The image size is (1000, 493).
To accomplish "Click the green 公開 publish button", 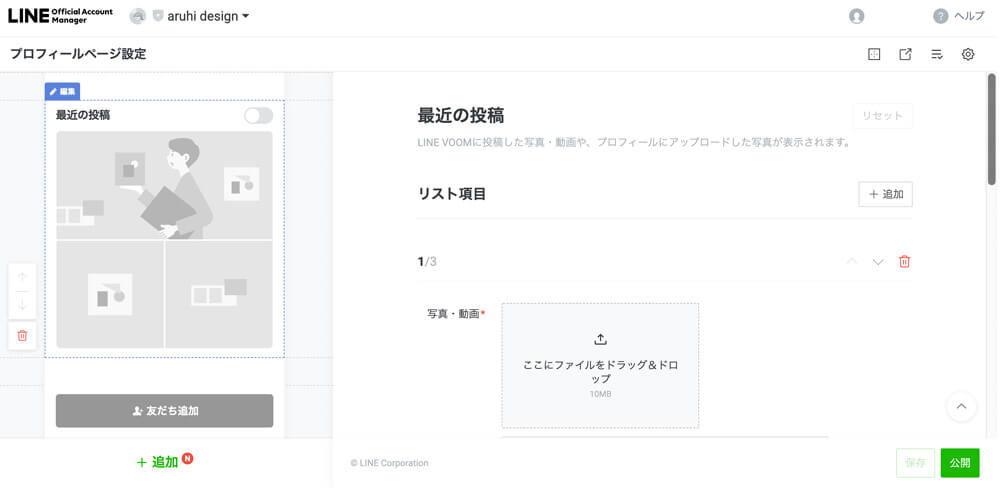I will [960, 463].
